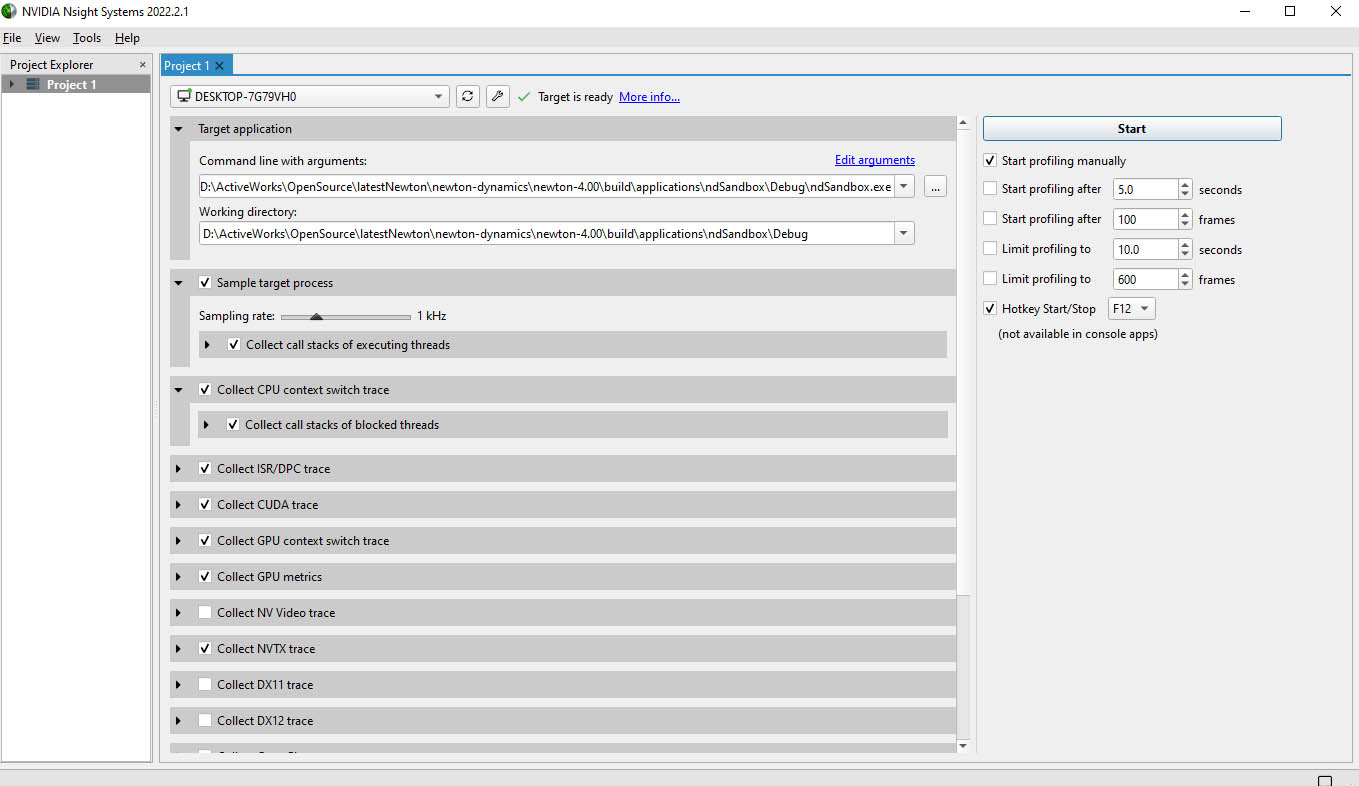Enable Collect NV Video trace
The height and width of the screenshot is (786, 1359).
(205, 613)
